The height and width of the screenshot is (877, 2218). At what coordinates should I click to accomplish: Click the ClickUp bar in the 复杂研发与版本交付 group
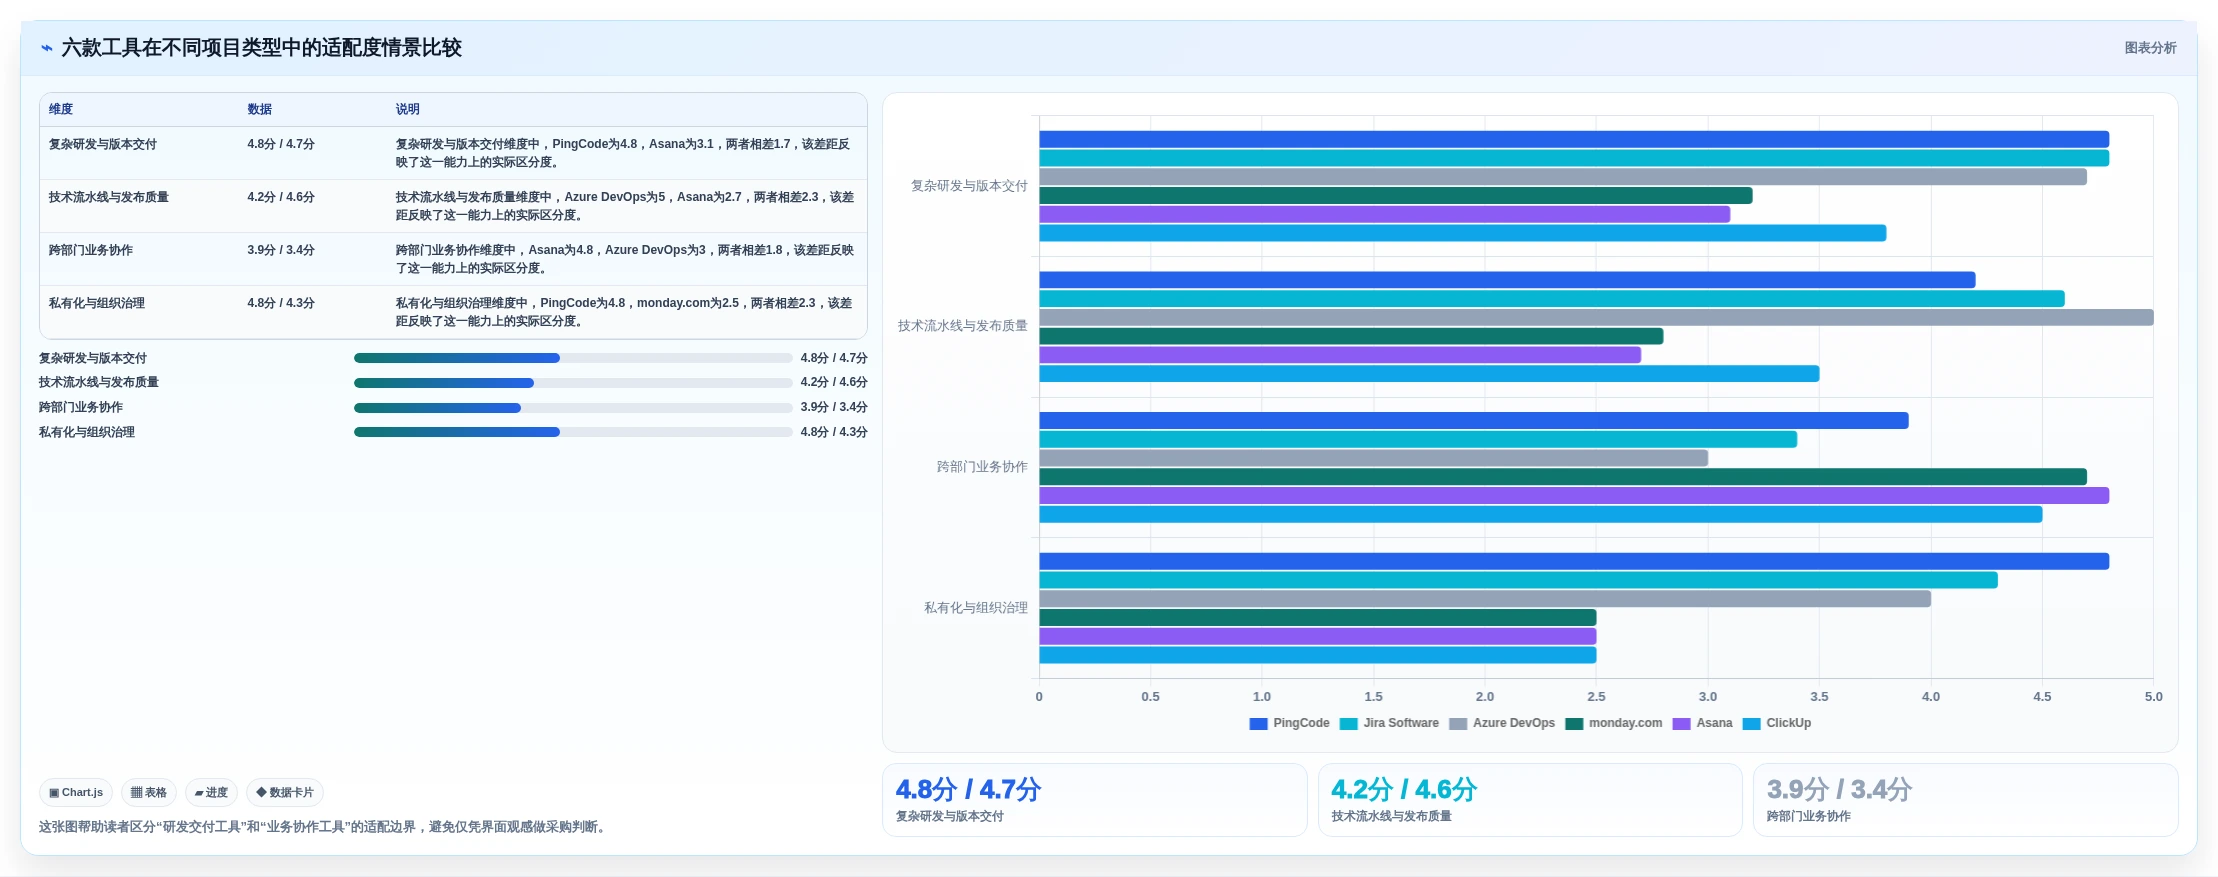pos(1463,233)
